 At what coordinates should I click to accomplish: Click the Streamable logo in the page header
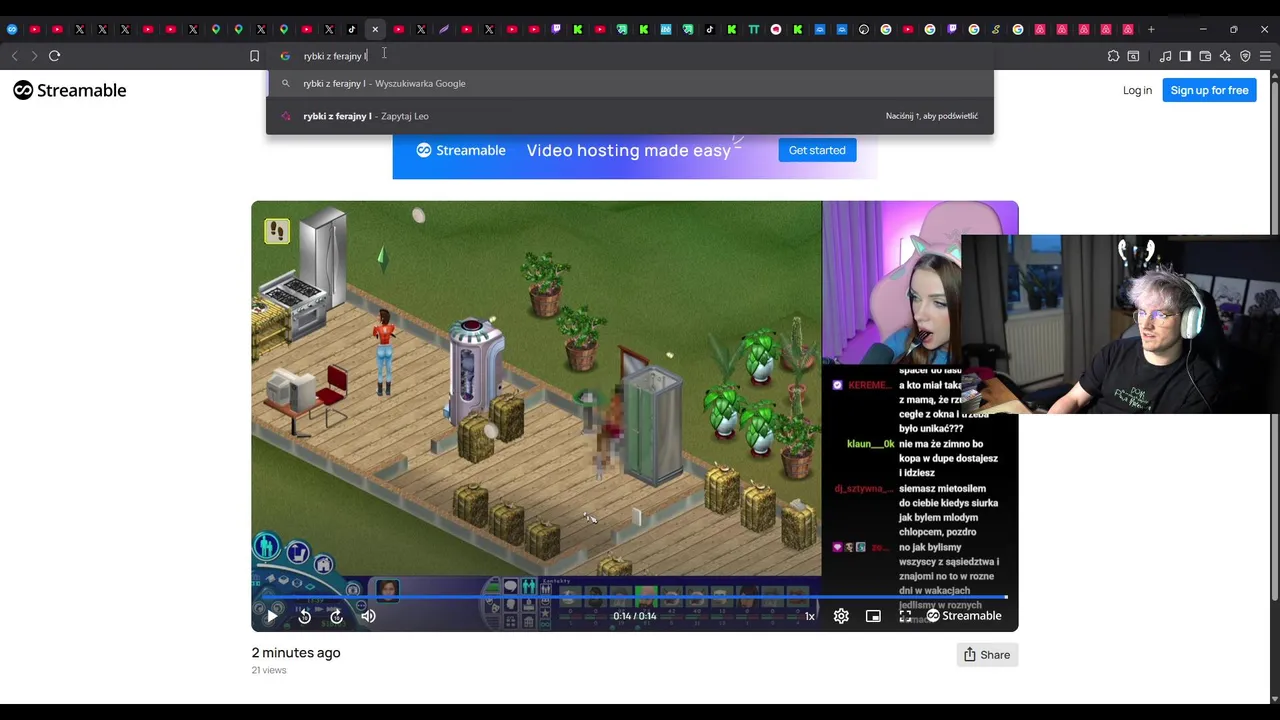click(x=70, y=90)
